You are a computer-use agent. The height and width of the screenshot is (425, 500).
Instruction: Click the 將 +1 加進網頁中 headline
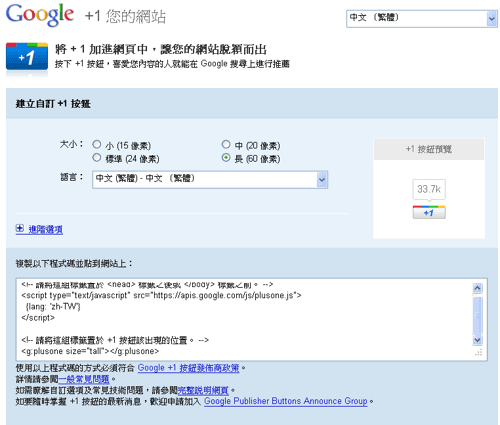pyautogui.click(x=161, y=49)
